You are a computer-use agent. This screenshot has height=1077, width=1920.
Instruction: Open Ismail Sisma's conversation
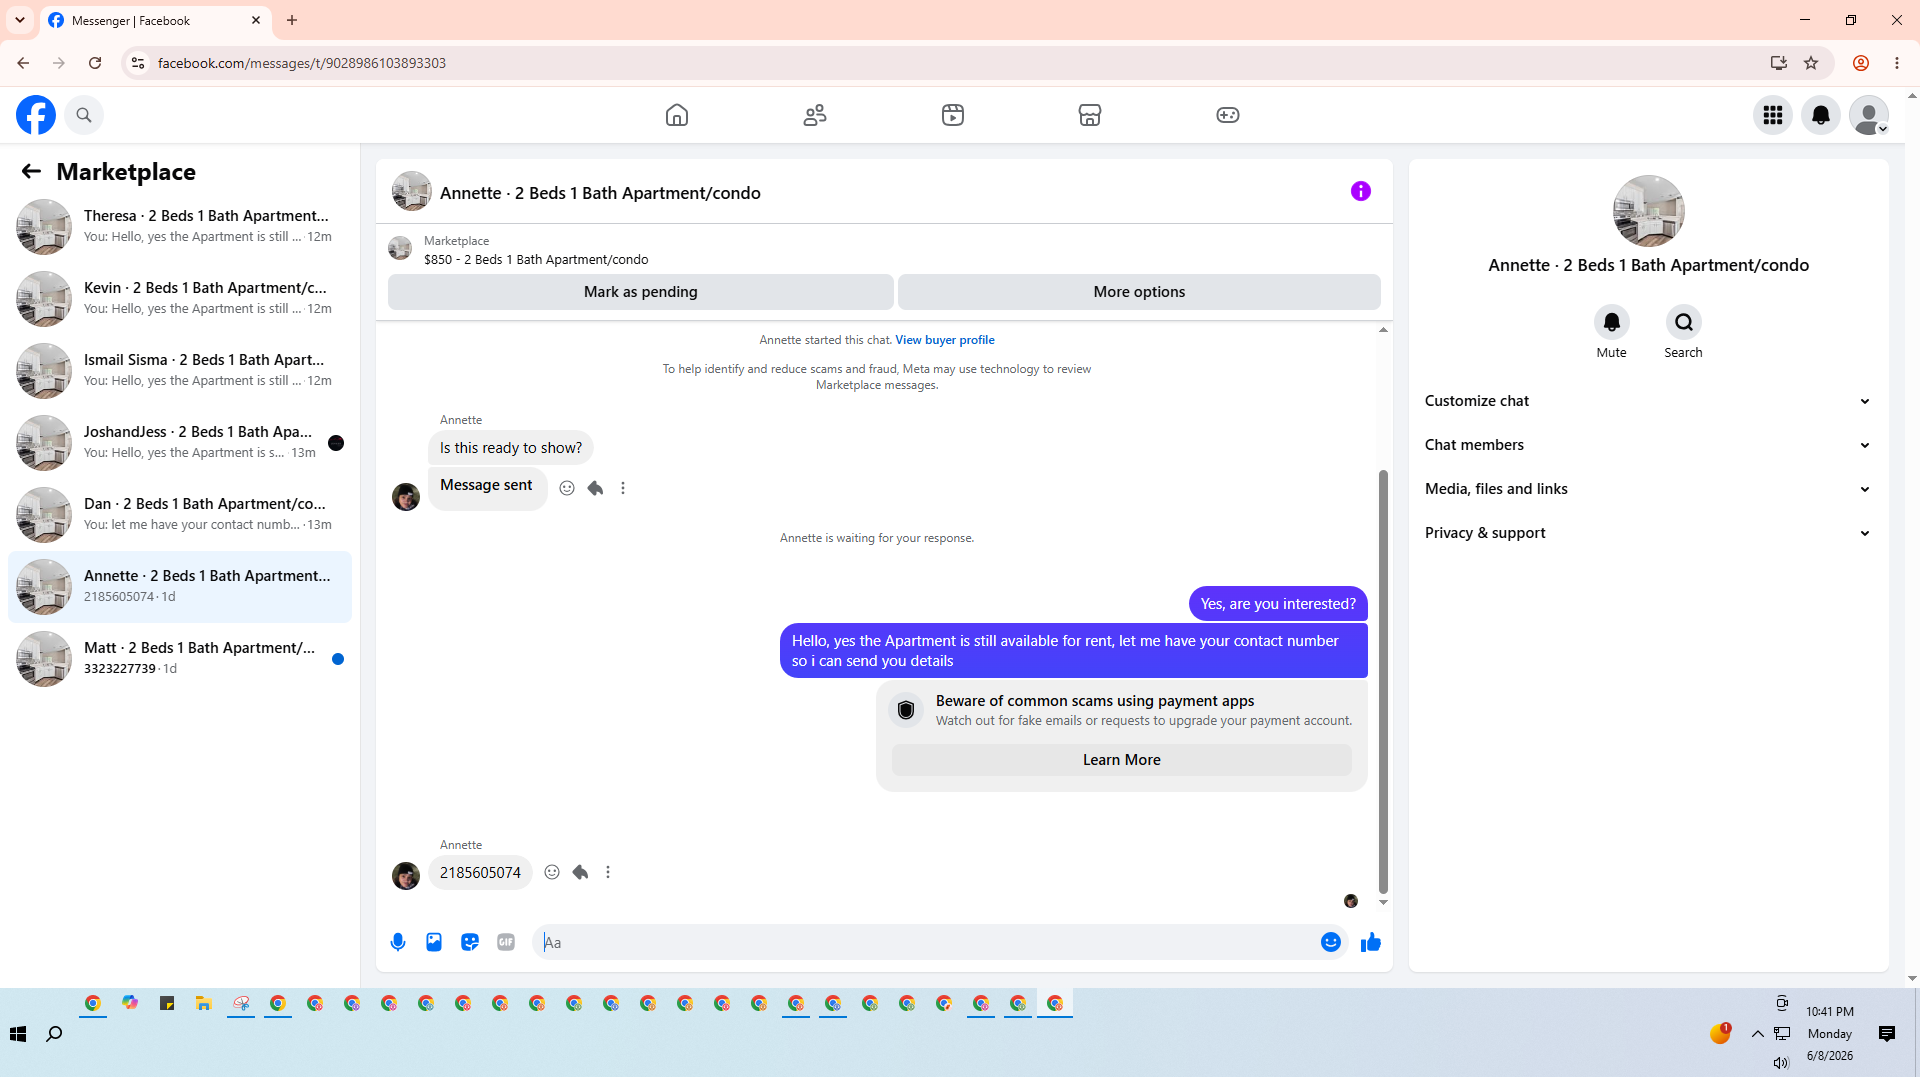[180, 371]
